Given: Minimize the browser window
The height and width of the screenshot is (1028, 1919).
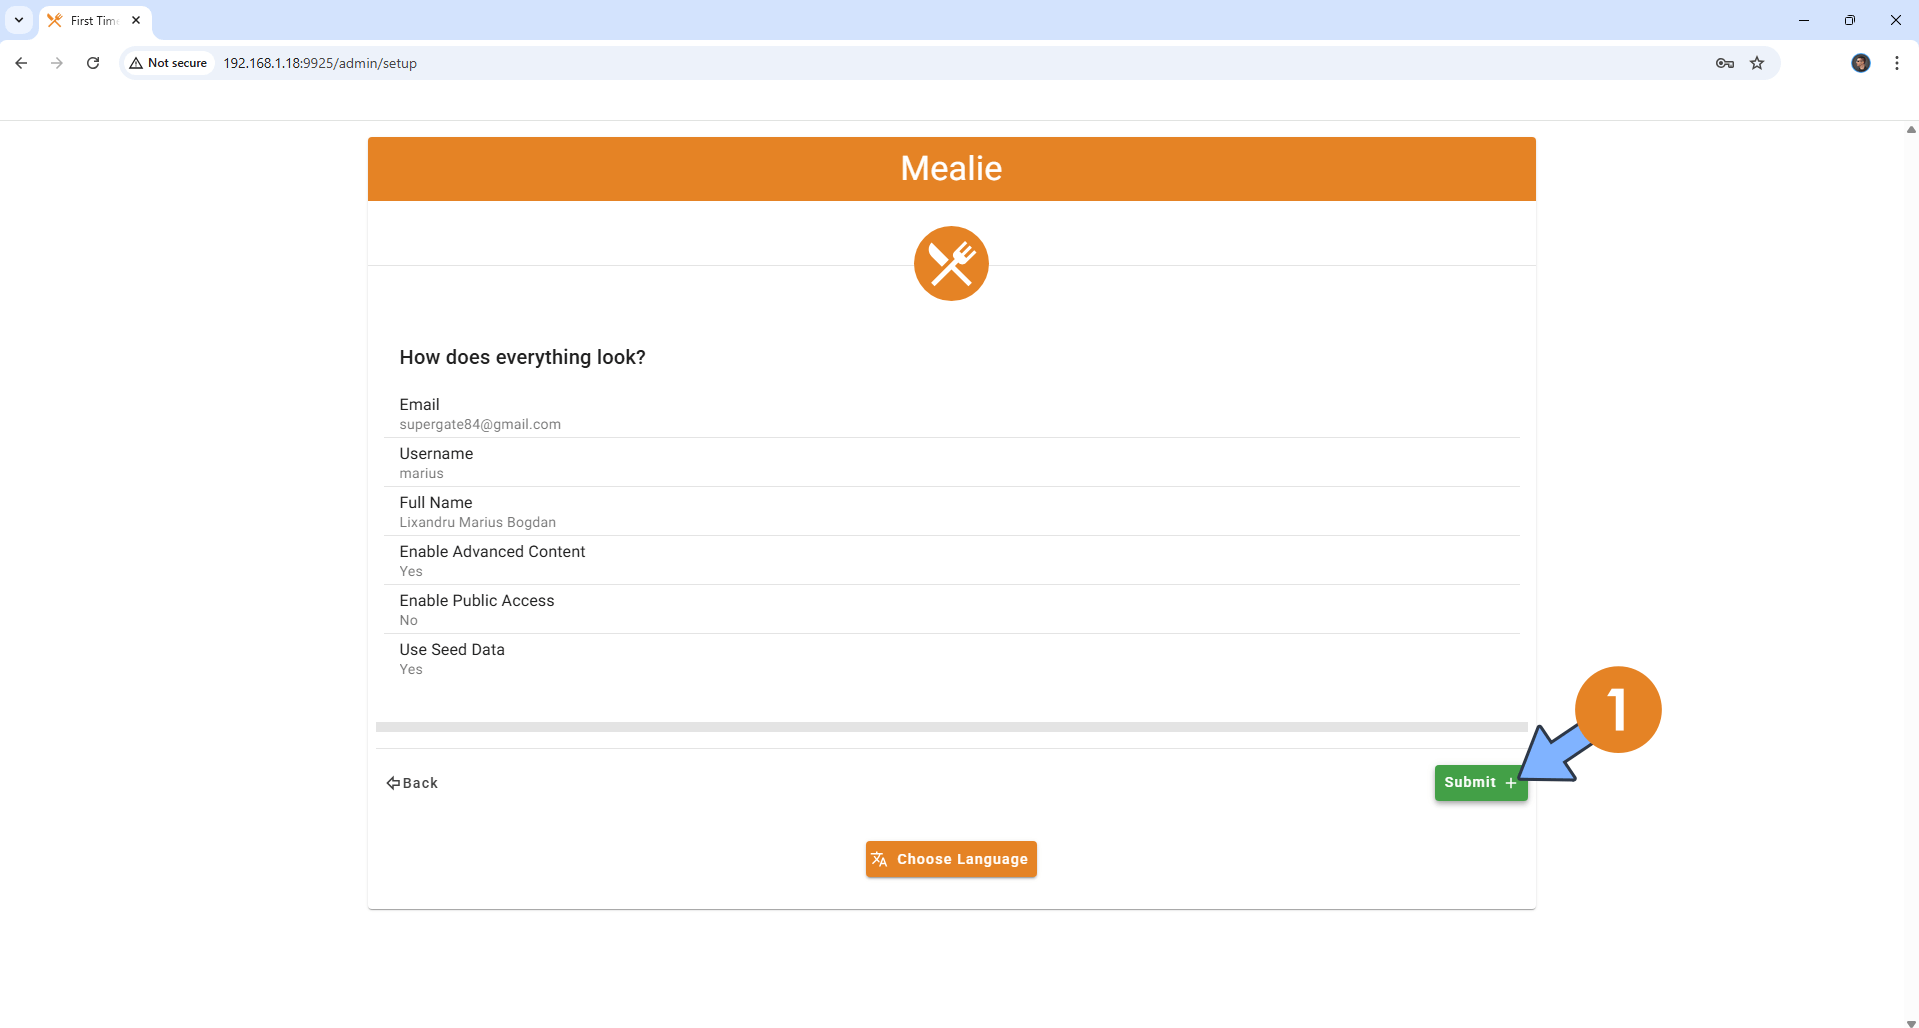Looking at the screenshot, I should (x=1804, y=20).
